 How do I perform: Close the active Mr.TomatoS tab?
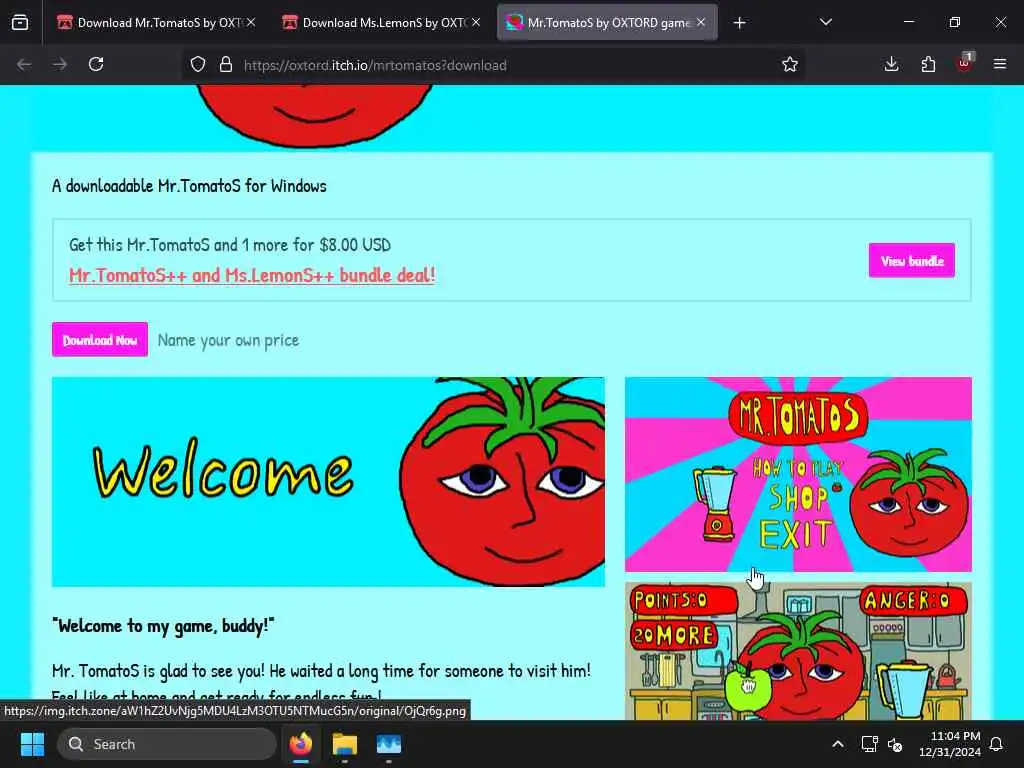point(701,22)
